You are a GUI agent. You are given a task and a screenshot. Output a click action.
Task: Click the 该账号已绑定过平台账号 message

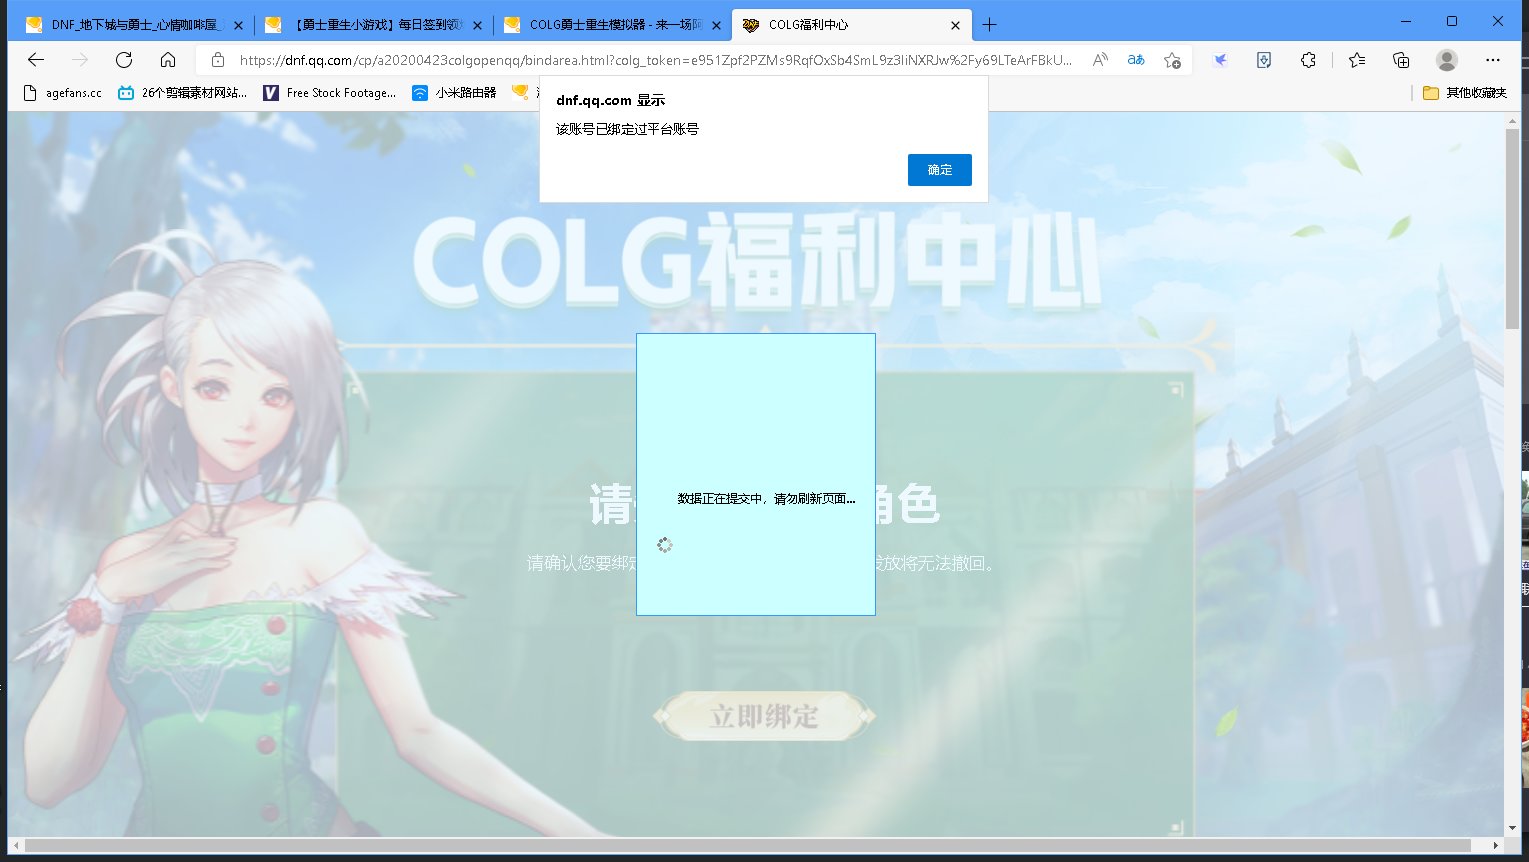(x=627, y=129)
